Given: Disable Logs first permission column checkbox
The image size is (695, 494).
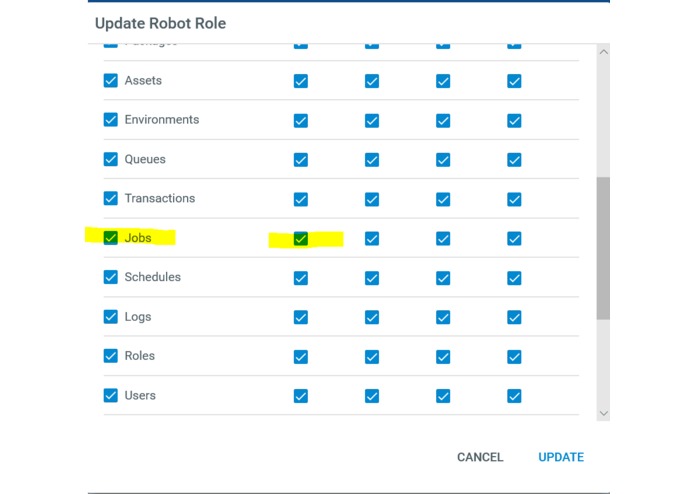Looking at the screenshot, I should click(x=301, y=317).
